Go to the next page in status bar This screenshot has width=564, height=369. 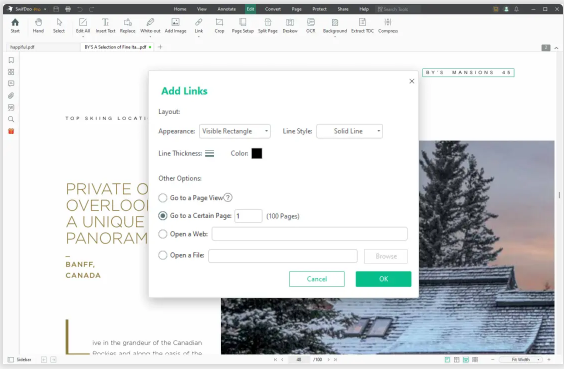pyautogui.click(x=328, y=360)
